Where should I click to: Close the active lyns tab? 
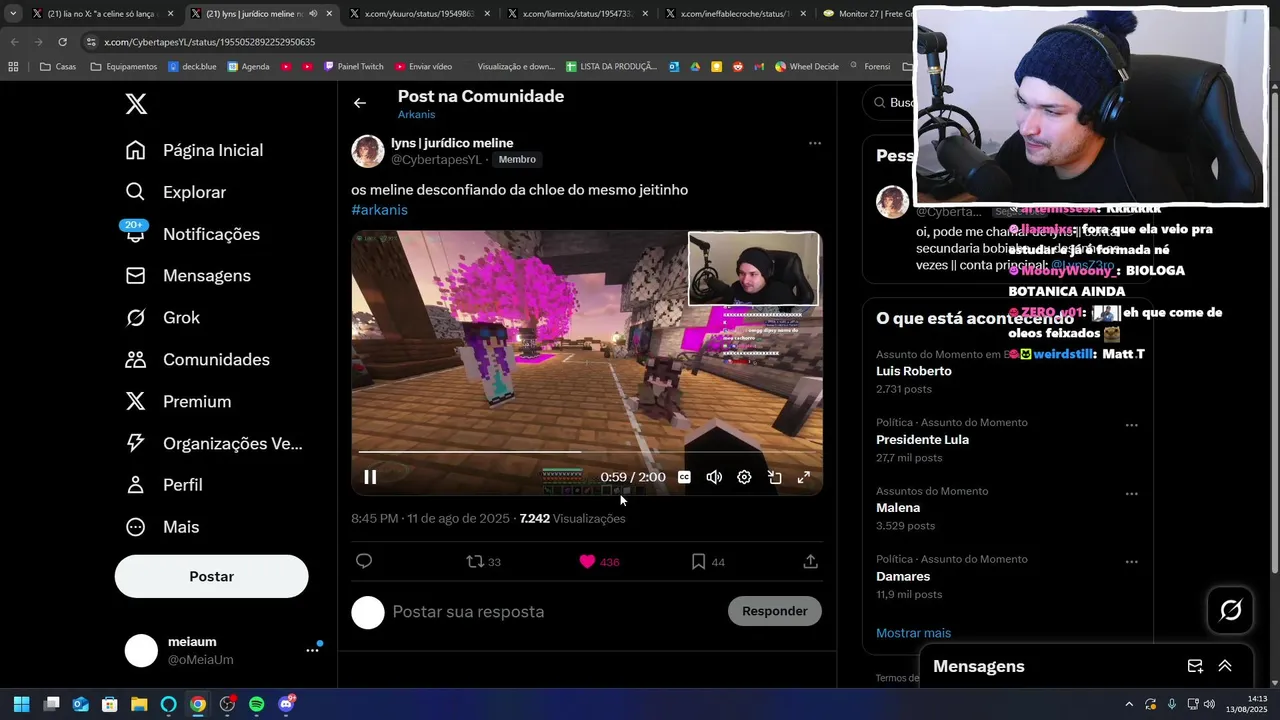point(329,14)
